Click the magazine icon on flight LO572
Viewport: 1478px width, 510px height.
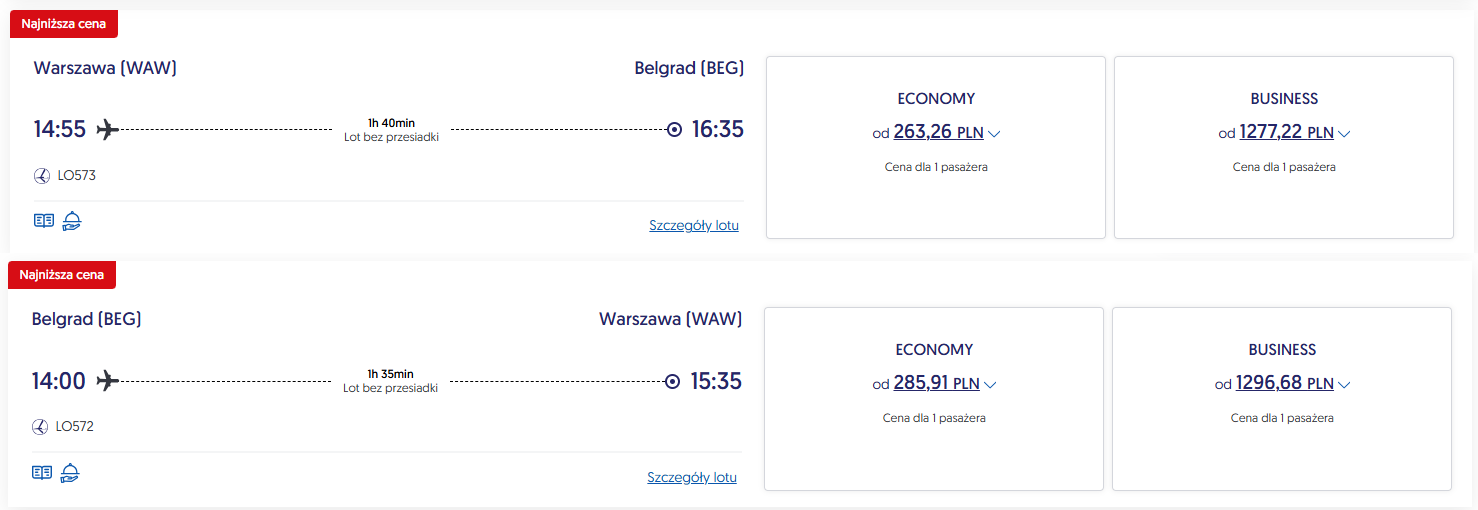click(41, 472)
